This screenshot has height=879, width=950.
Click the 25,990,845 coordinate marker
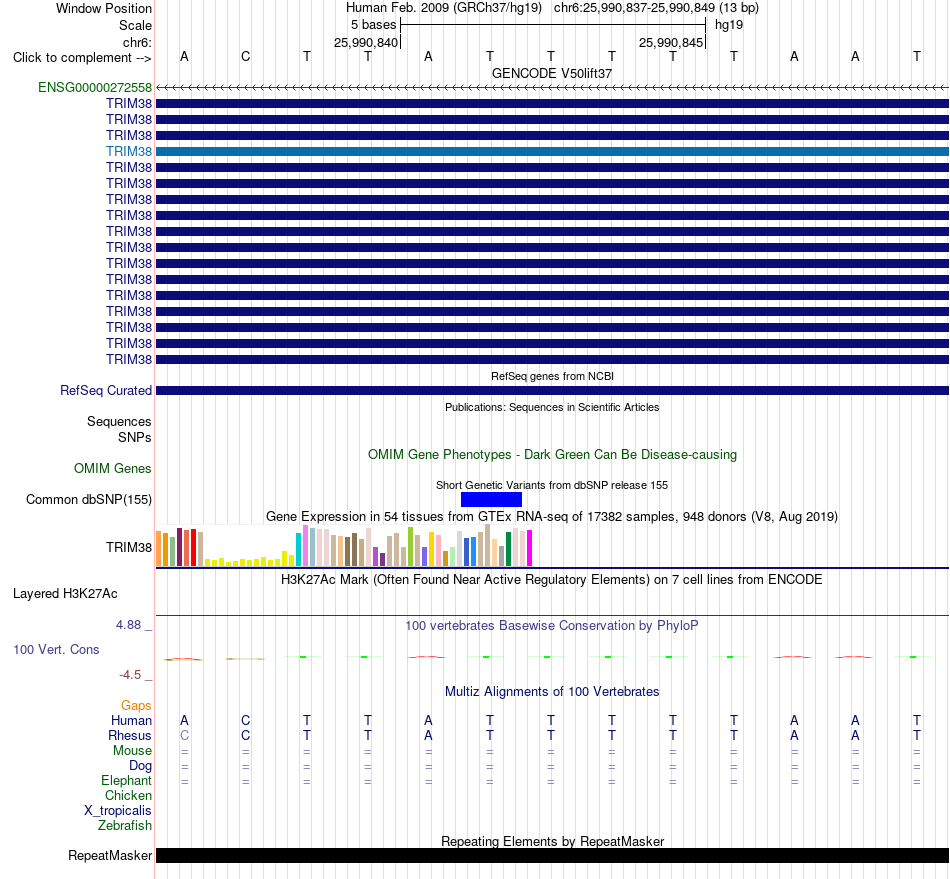tap(671, 42)
